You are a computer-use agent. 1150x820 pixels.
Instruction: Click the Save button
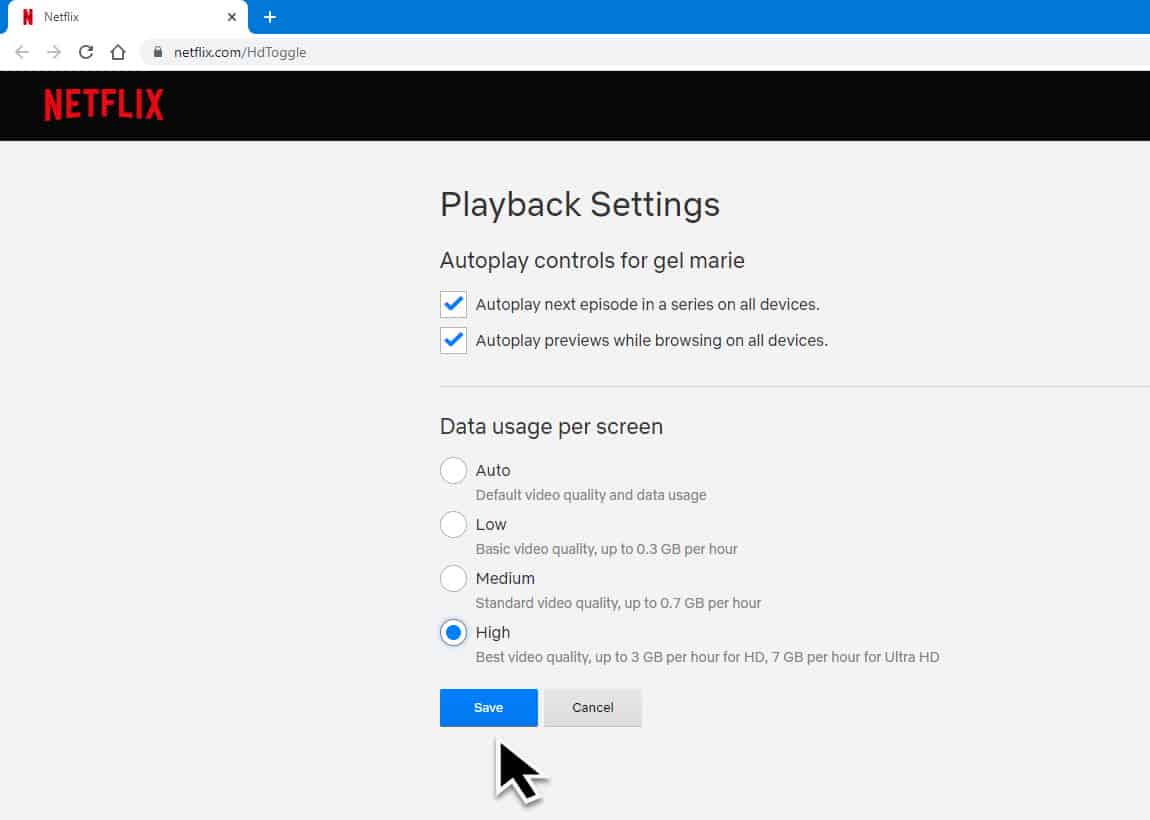tap(488, 708)
